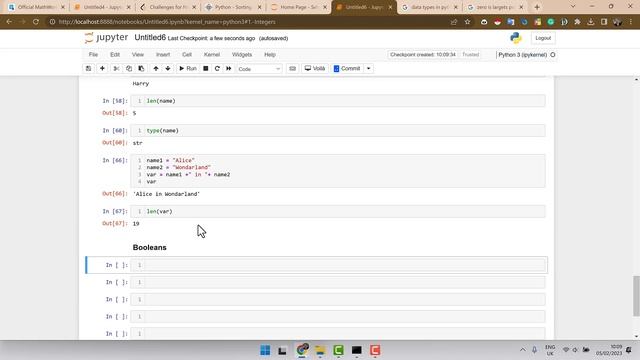
Task: Open the File menu
Action: pos(93,55)
